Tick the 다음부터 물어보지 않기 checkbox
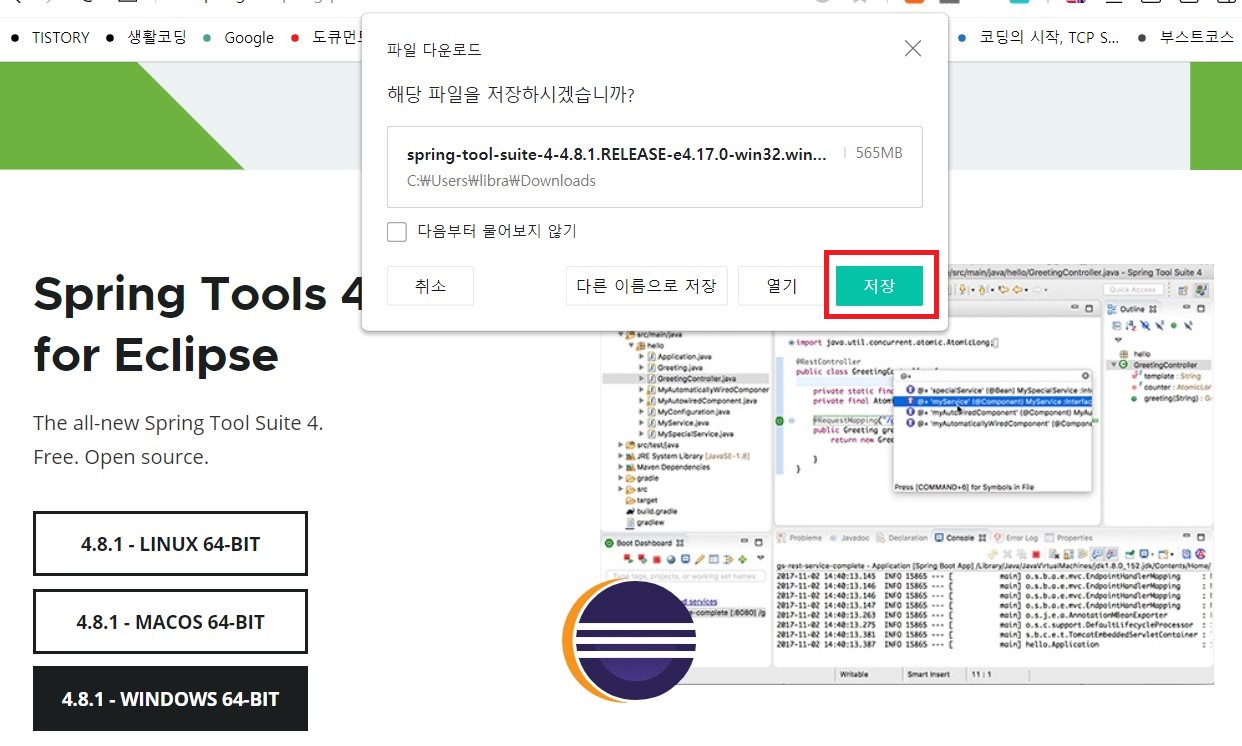 pos(397,232)
